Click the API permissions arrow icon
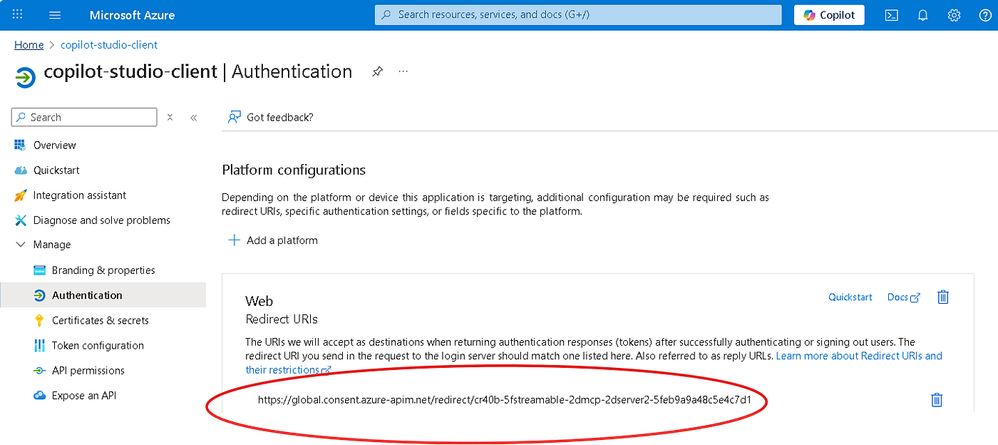 (39, 371)
